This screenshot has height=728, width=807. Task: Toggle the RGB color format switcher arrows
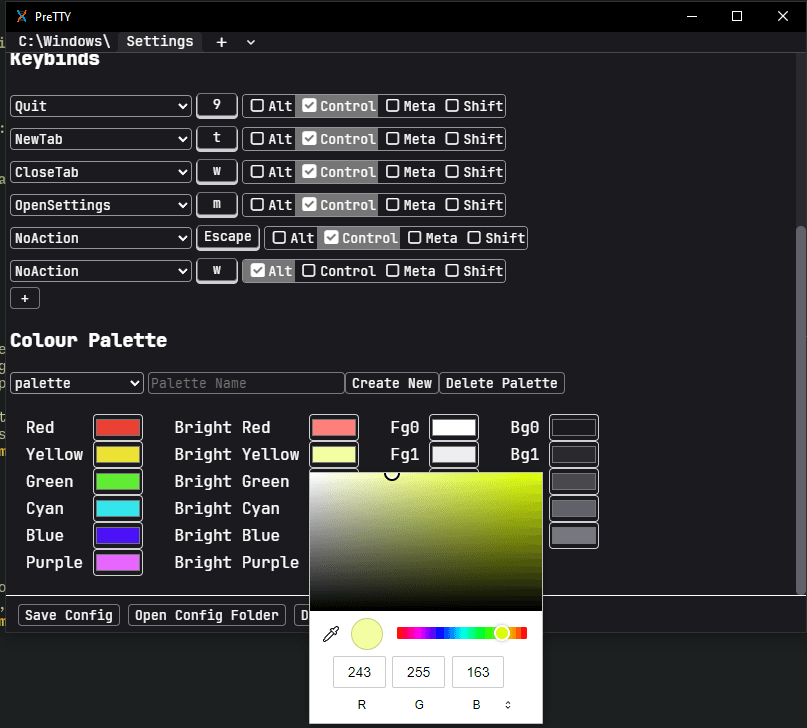[x=508, y=705]
